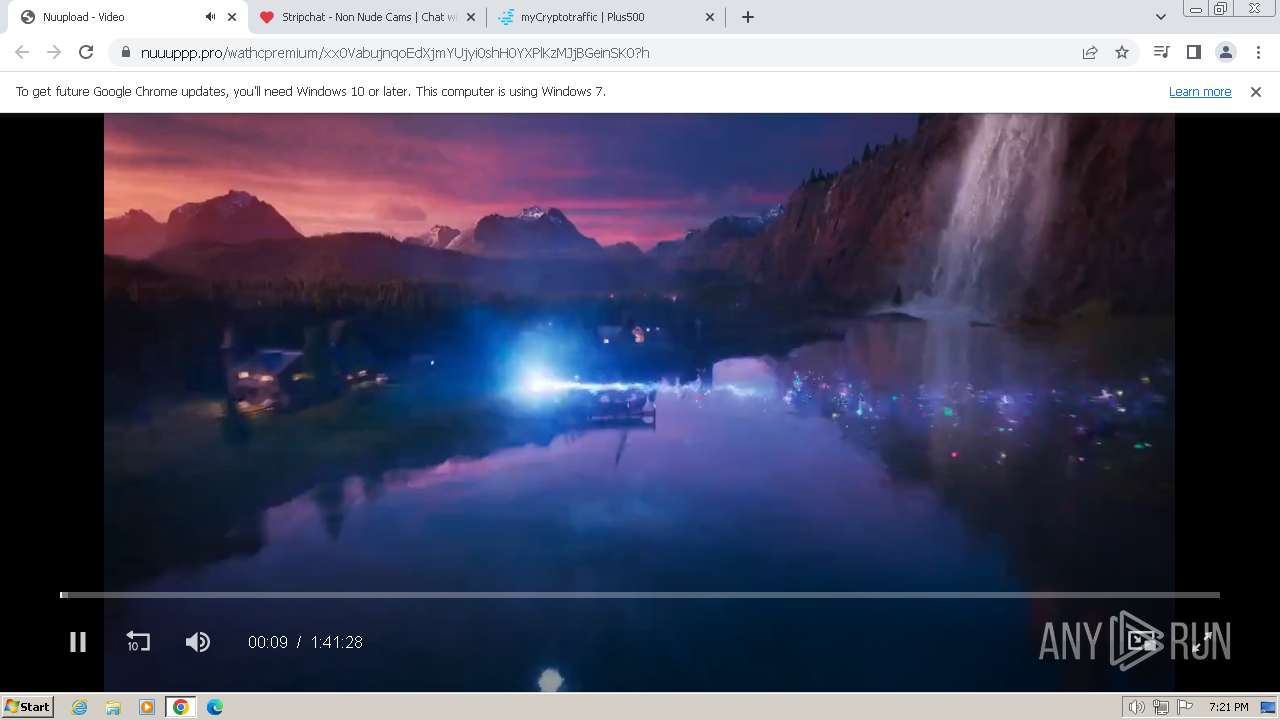Open the Learn more link
The image size is (1280, 720).
(x=1200, y=91)
